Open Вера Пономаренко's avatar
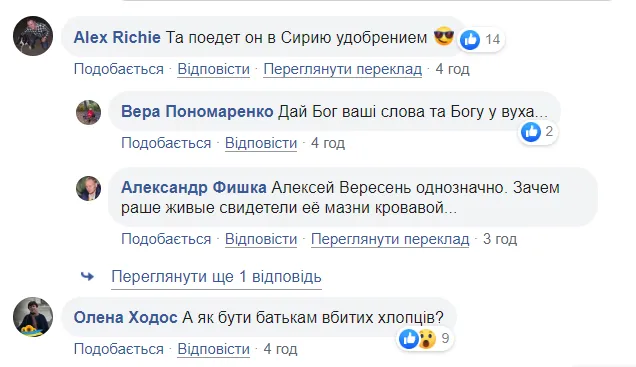 tap(88, 112)
